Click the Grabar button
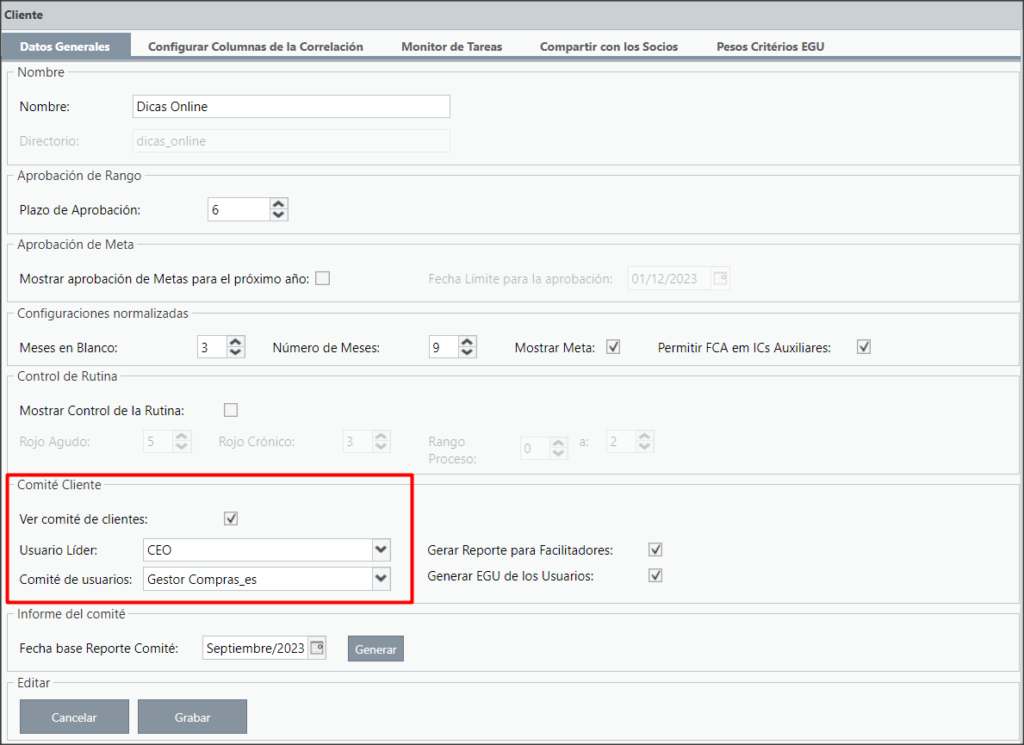The image size is (1024, 745). tap(192, 717)
